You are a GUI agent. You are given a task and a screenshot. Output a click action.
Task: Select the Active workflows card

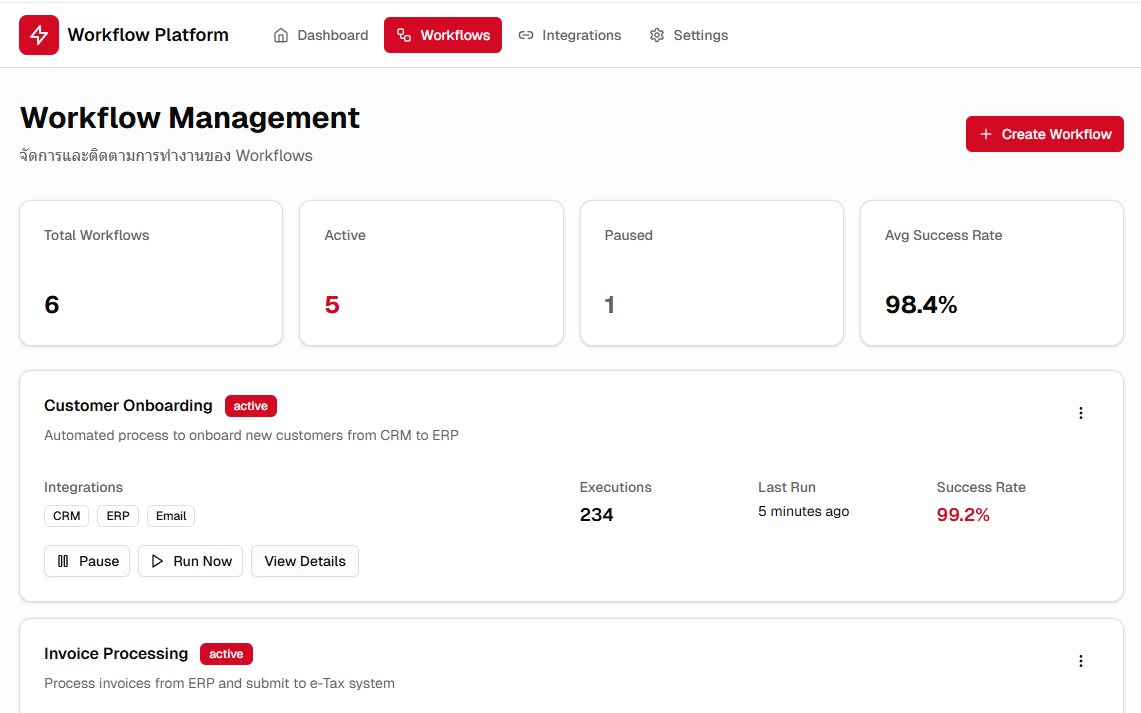(x=432, y=273)
